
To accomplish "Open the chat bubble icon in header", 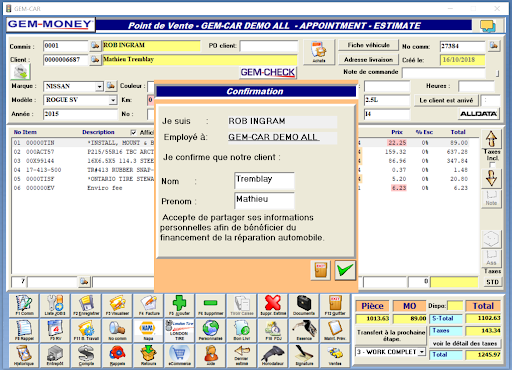I will (x=488, y=26).
